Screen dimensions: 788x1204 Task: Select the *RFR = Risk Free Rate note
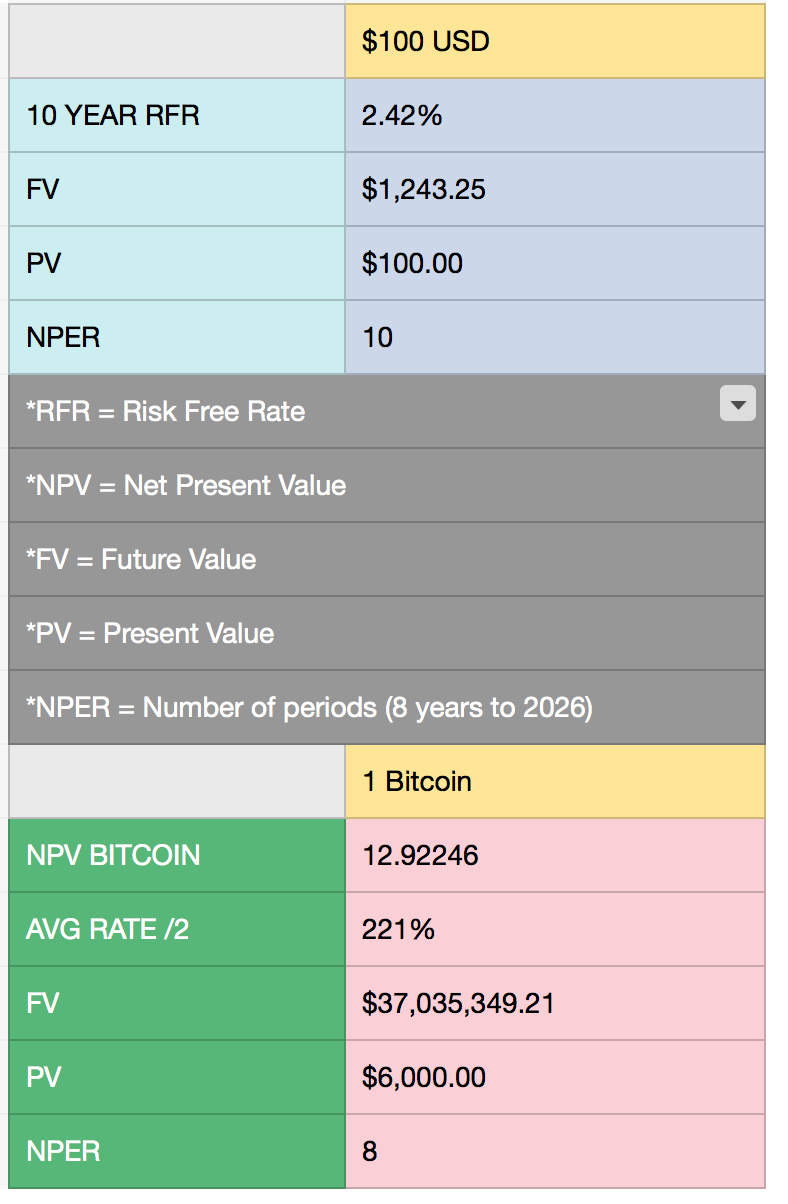tap(387, 411)
